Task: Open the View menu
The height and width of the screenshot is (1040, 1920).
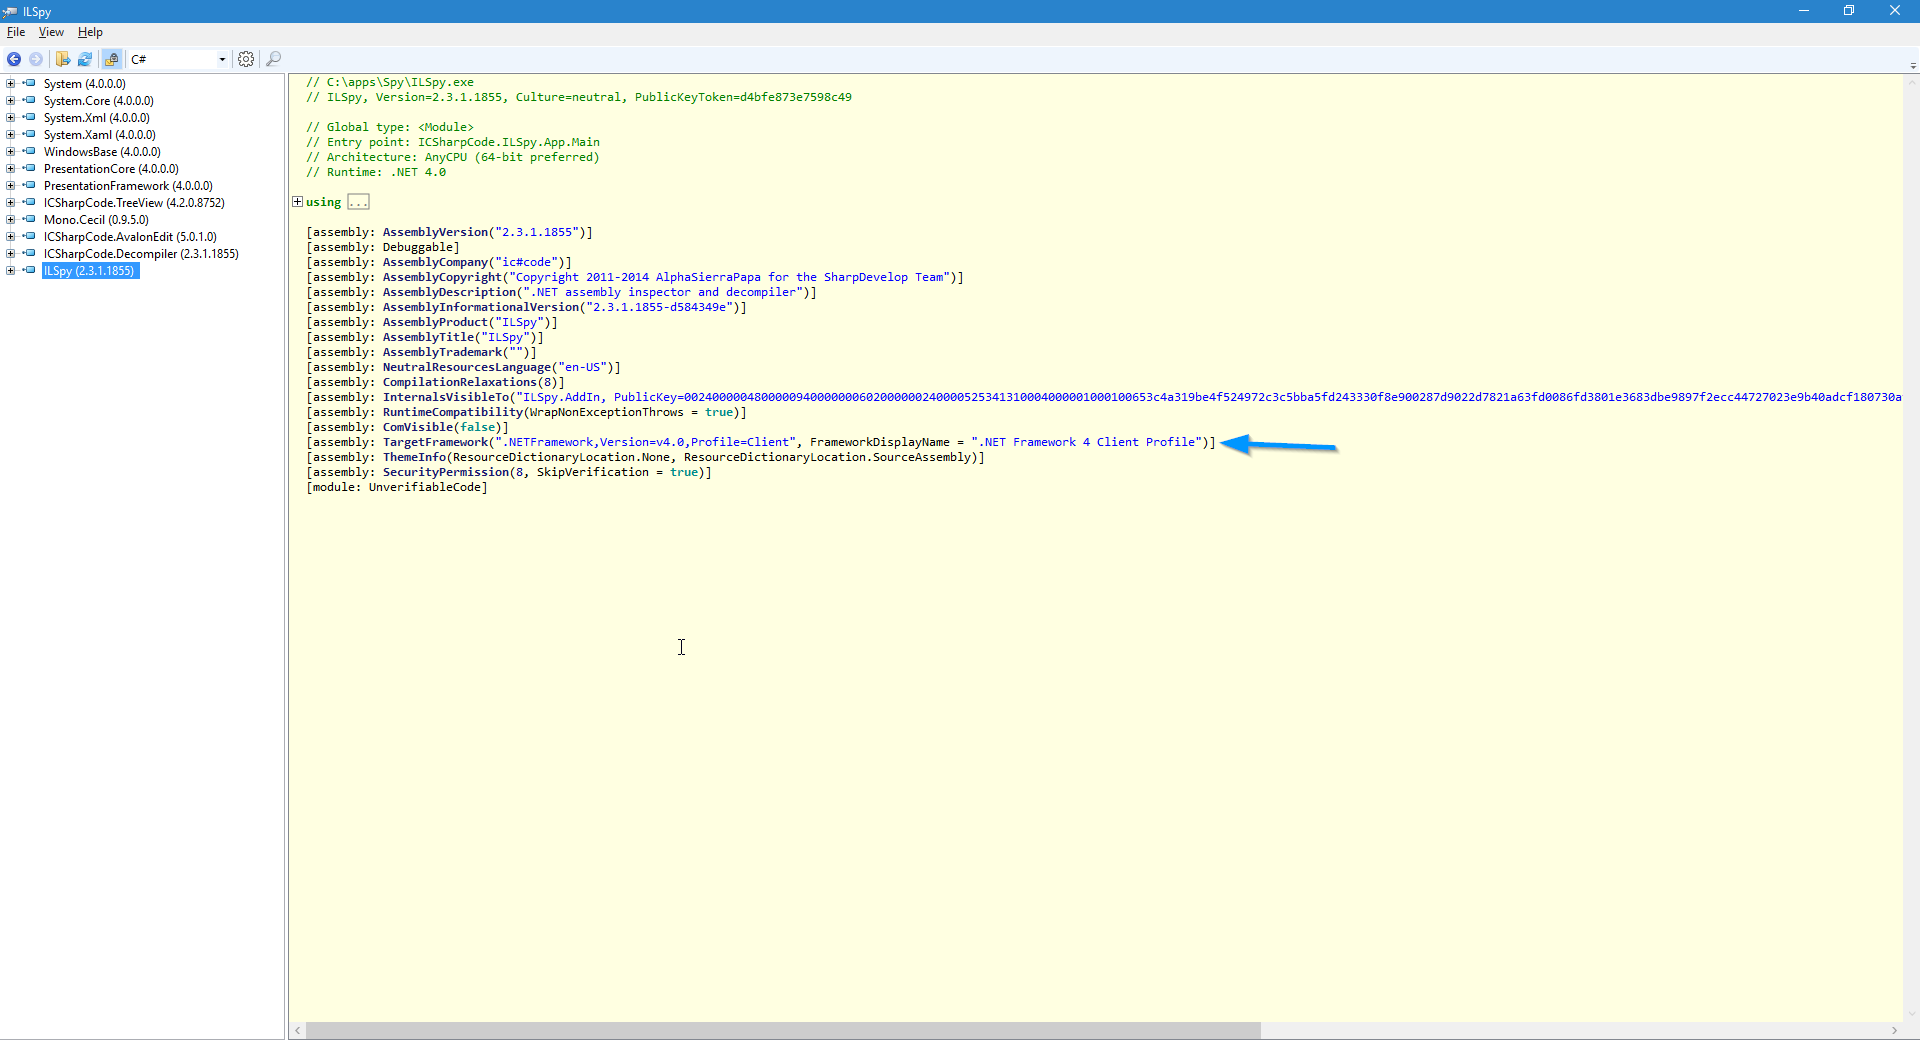Action: 51,32
